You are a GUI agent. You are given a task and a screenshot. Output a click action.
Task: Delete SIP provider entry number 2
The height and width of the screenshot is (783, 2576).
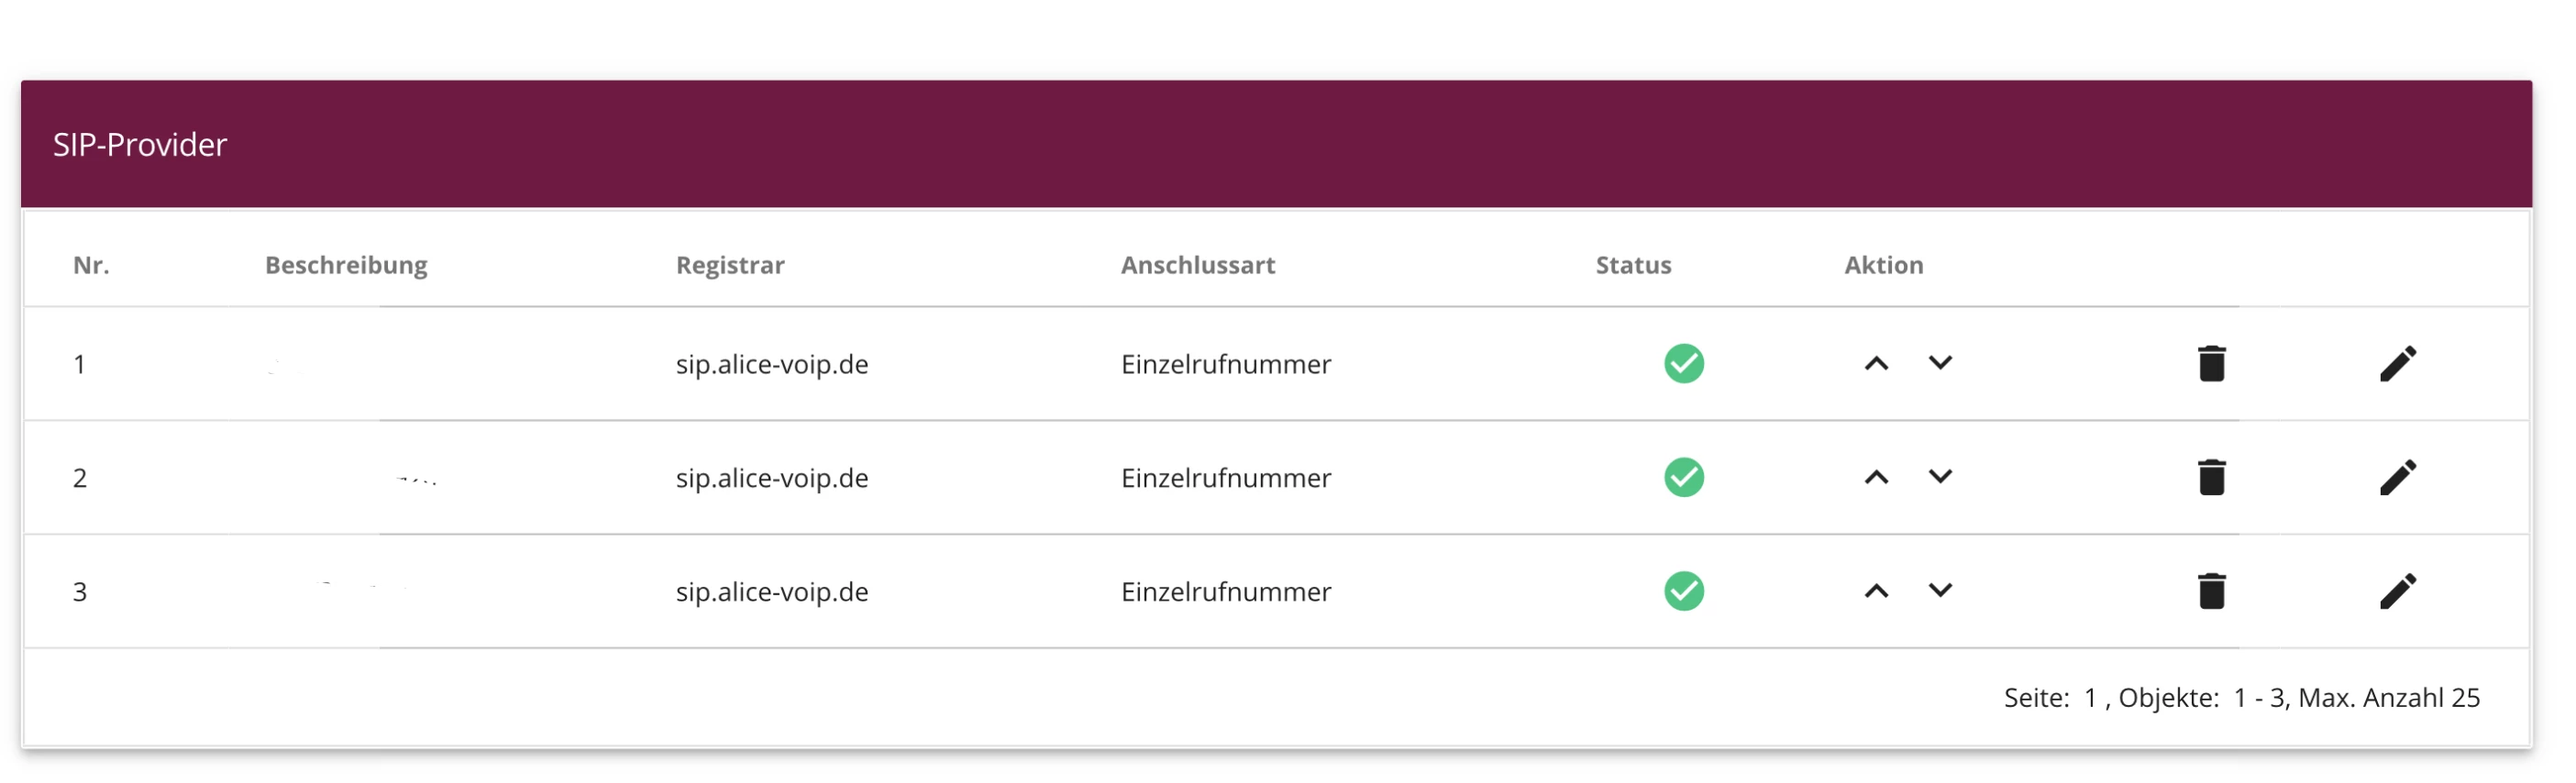tap(2211, 478)
